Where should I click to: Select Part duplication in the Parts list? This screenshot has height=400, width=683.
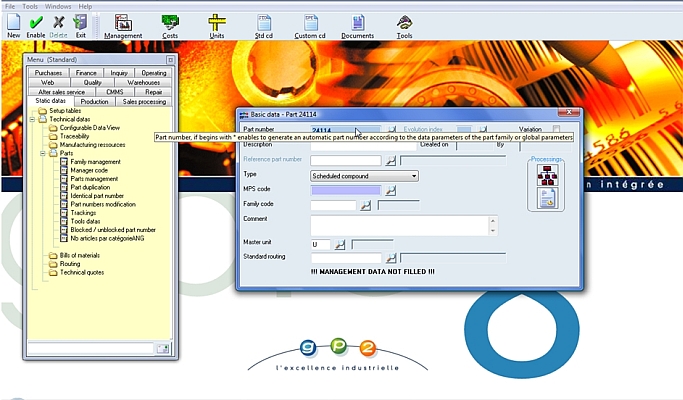click(x=90, y=187)
